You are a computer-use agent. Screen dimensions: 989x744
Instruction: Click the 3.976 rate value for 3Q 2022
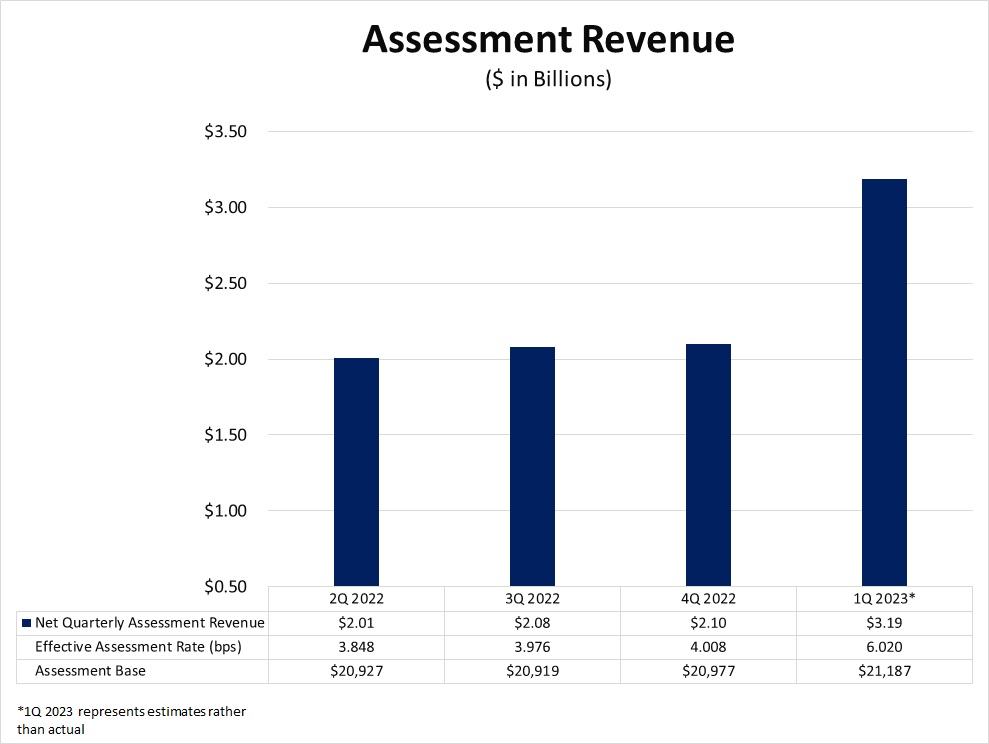[532, 647]
